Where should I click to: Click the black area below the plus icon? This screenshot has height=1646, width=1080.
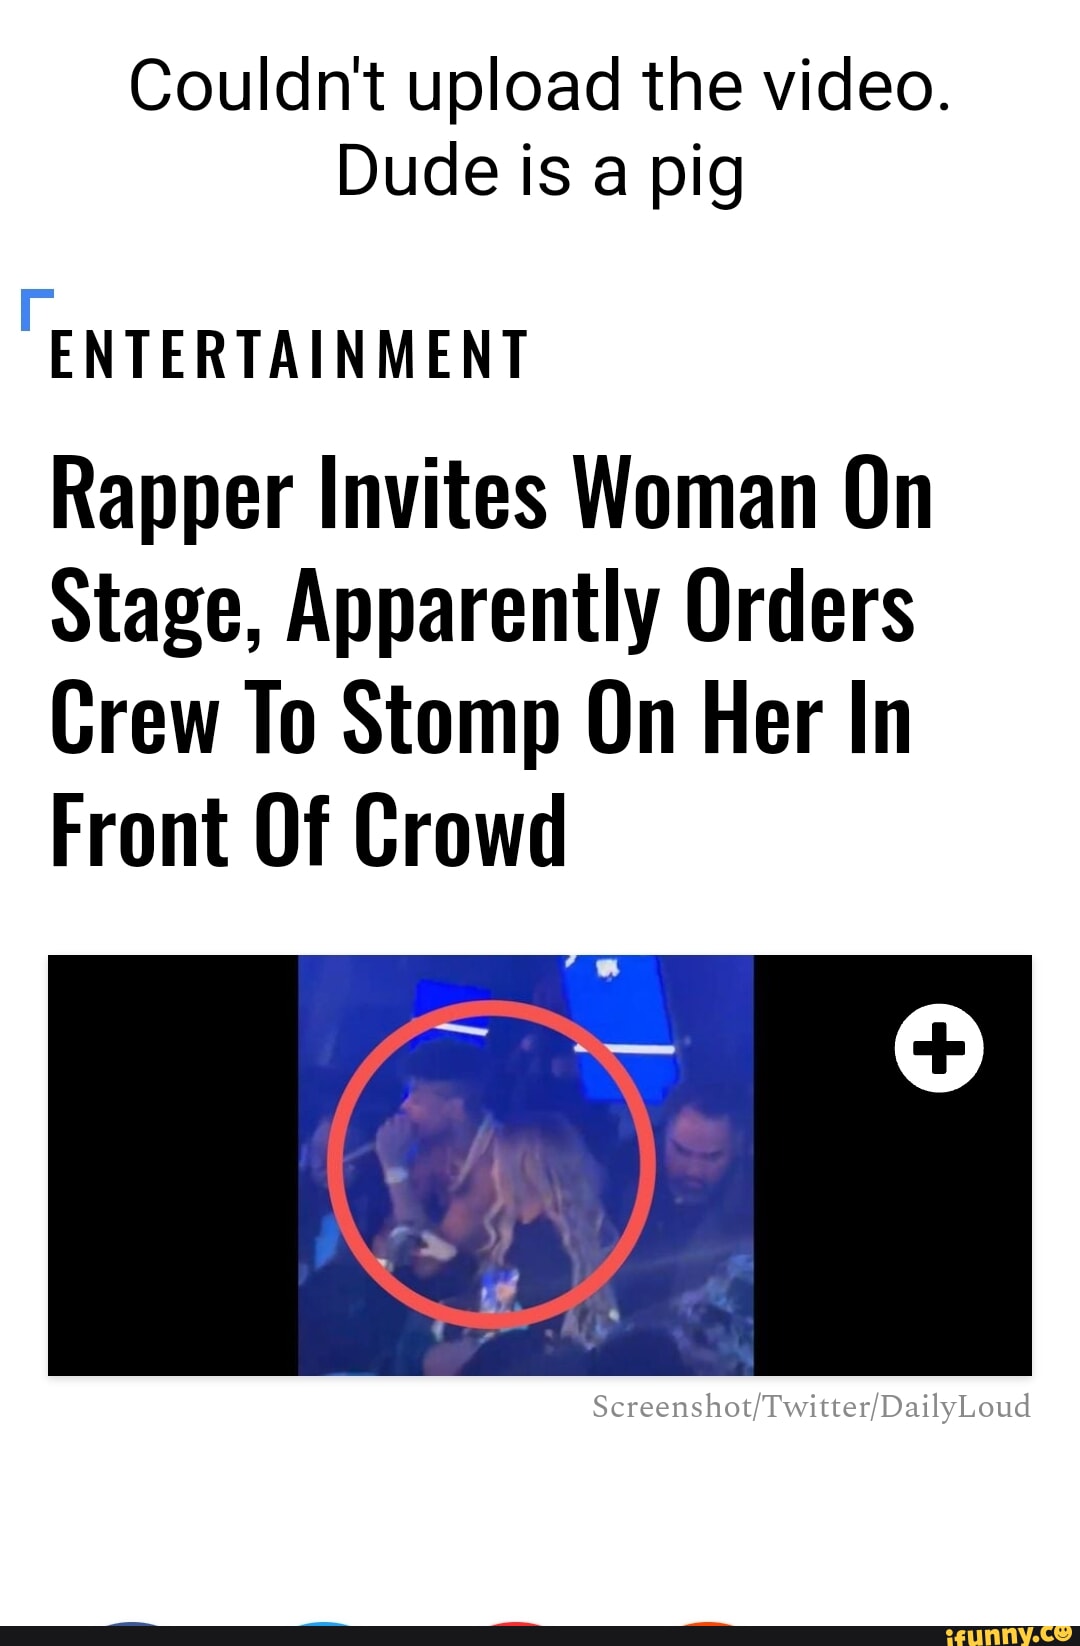click(893, 1235)
